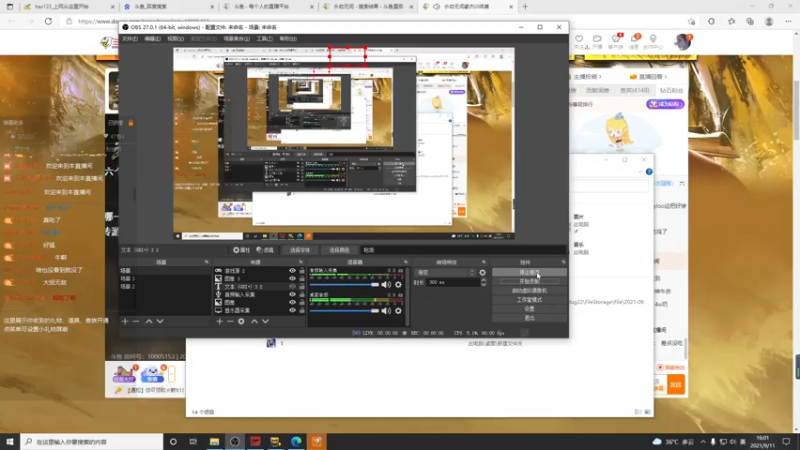Viewport: 800px width, 450px height.
Task: Pop out the Audio Mixer dock
Action: [406, 262]
